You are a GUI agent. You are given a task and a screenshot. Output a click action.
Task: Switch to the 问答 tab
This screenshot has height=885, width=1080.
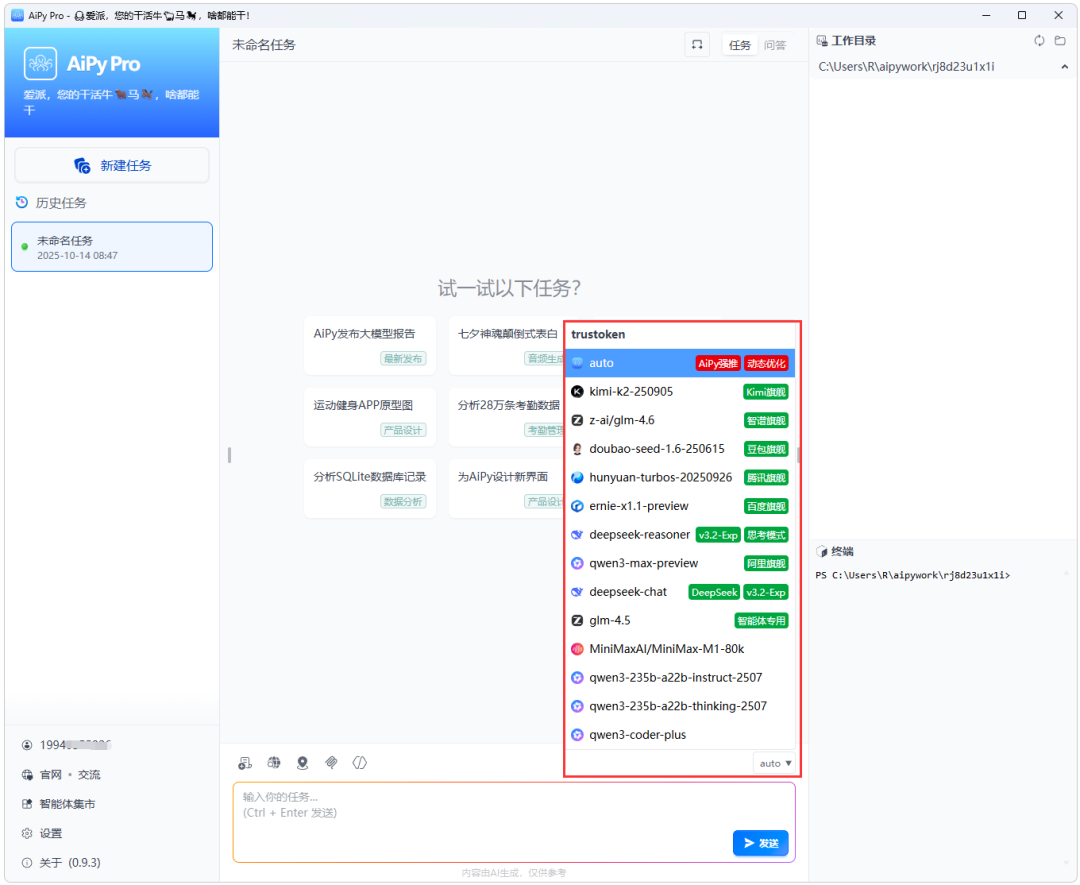[775, 45]
